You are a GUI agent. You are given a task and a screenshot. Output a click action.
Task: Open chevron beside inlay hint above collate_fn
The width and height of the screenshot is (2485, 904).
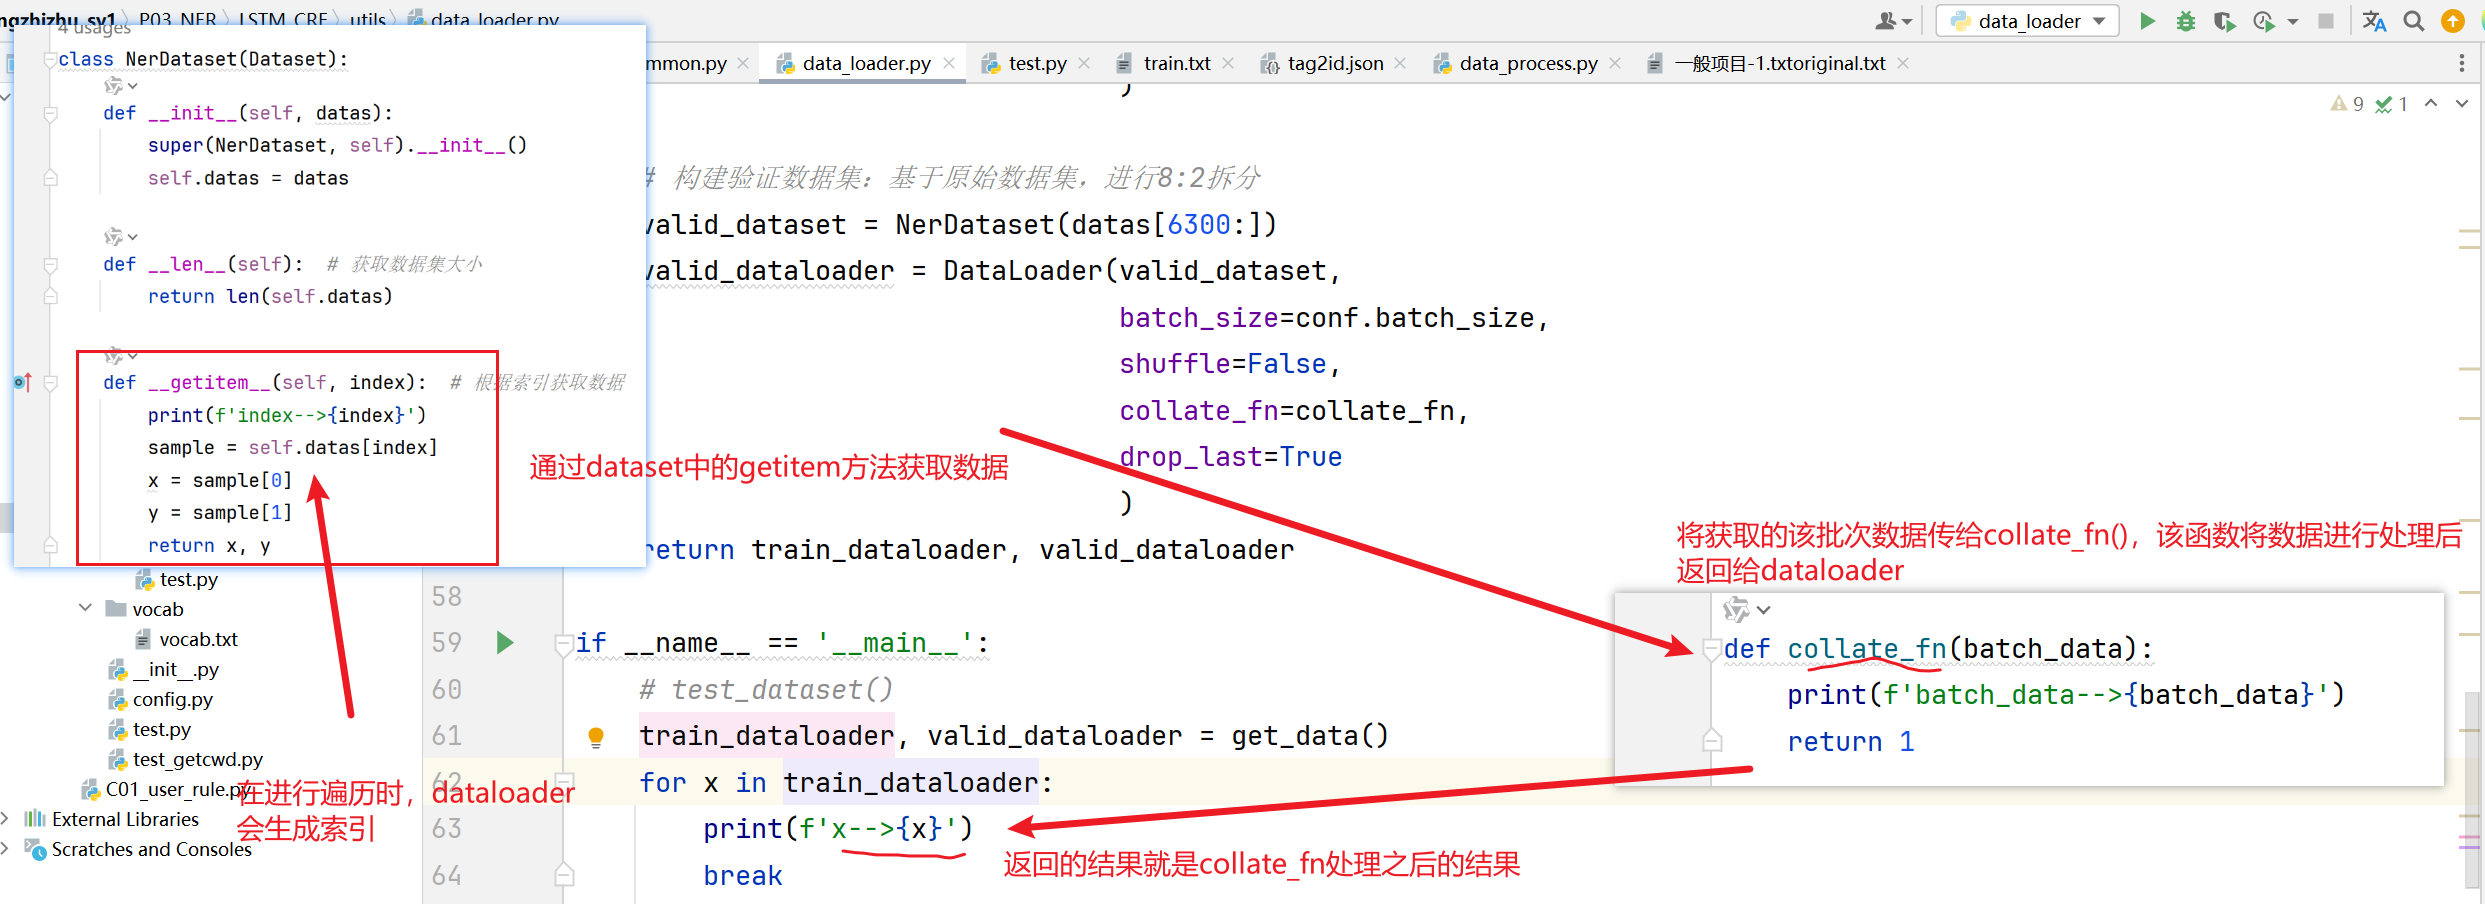[1764, 610]
